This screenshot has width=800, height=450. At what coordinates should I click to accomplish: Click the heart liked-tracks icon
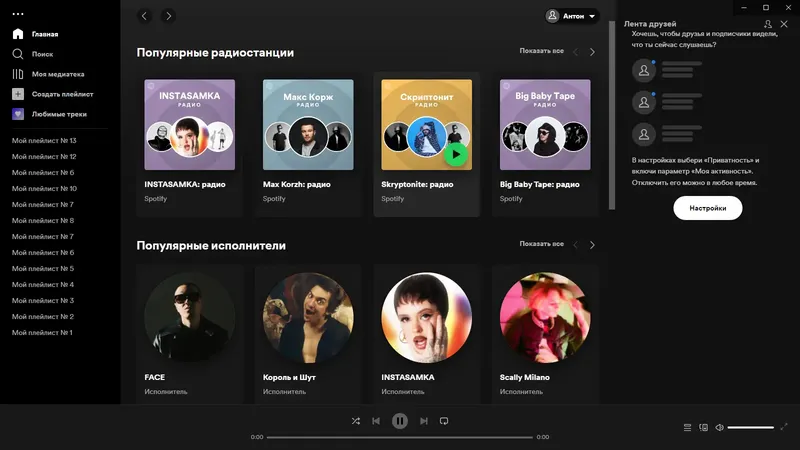pyautogui.click(x=18, y=114)
